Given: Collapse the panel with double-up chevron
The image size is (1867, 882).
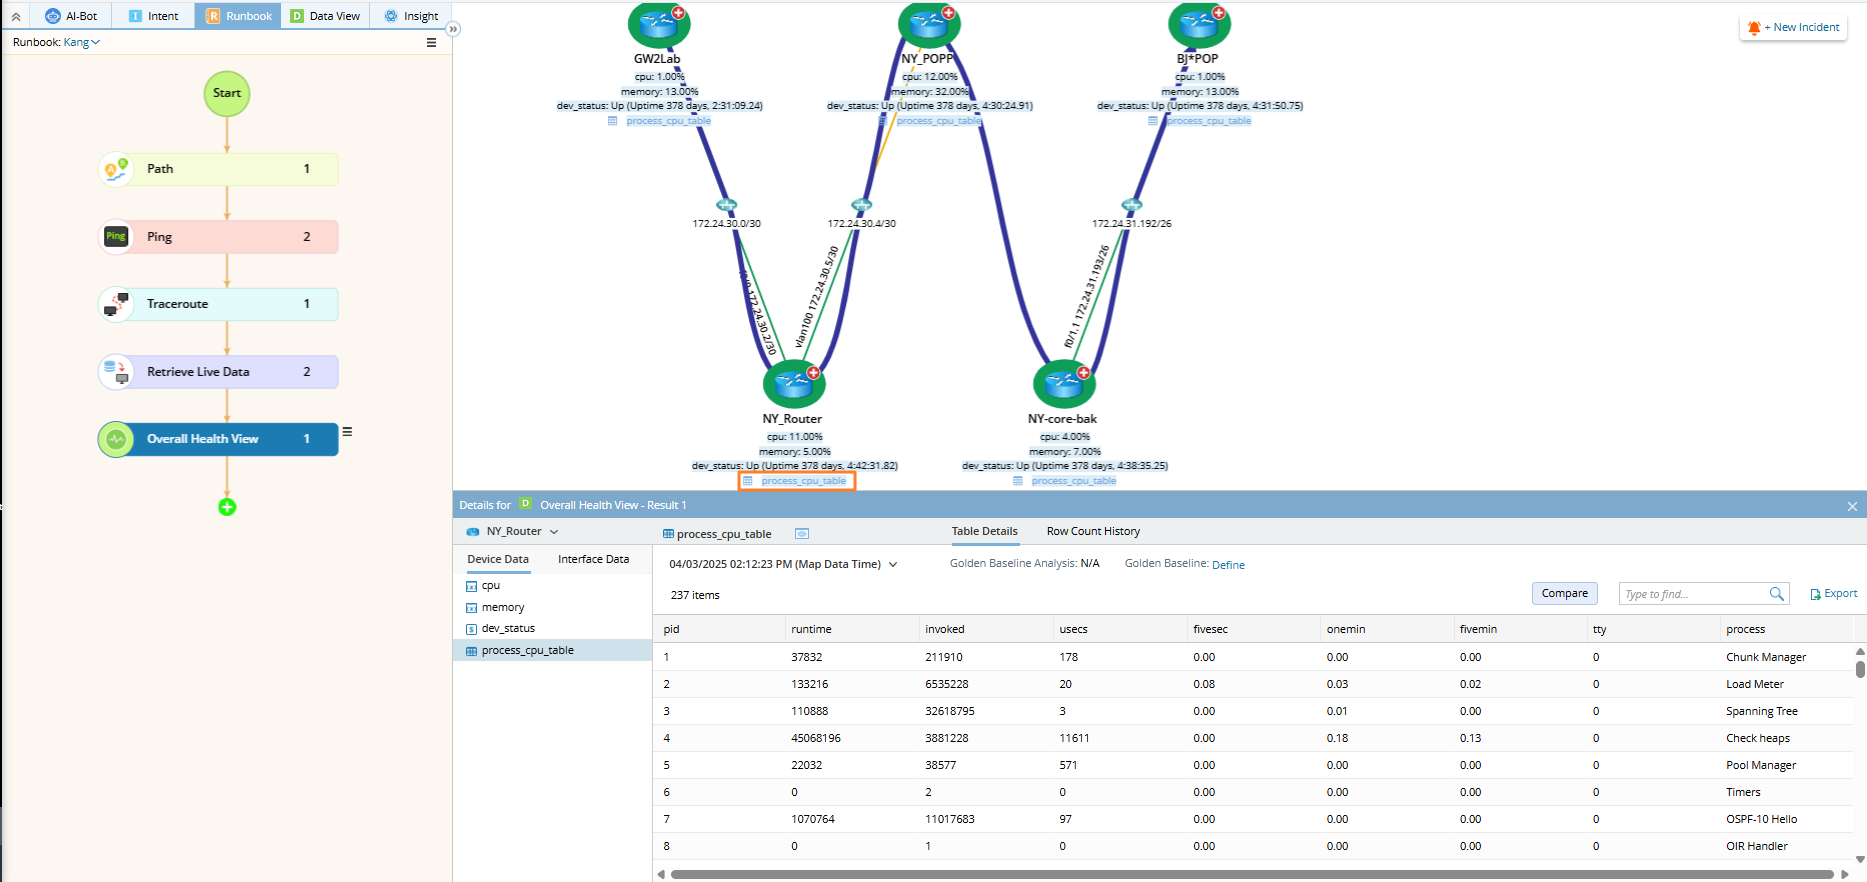Looking at the screenshot, I should point(16,16).
